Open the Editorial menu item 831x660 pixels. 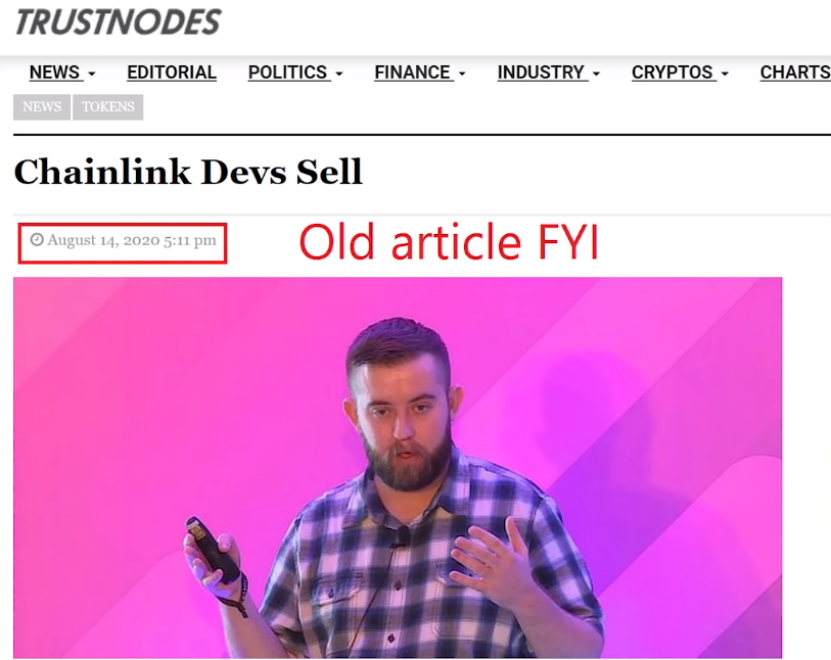(172, 73)
